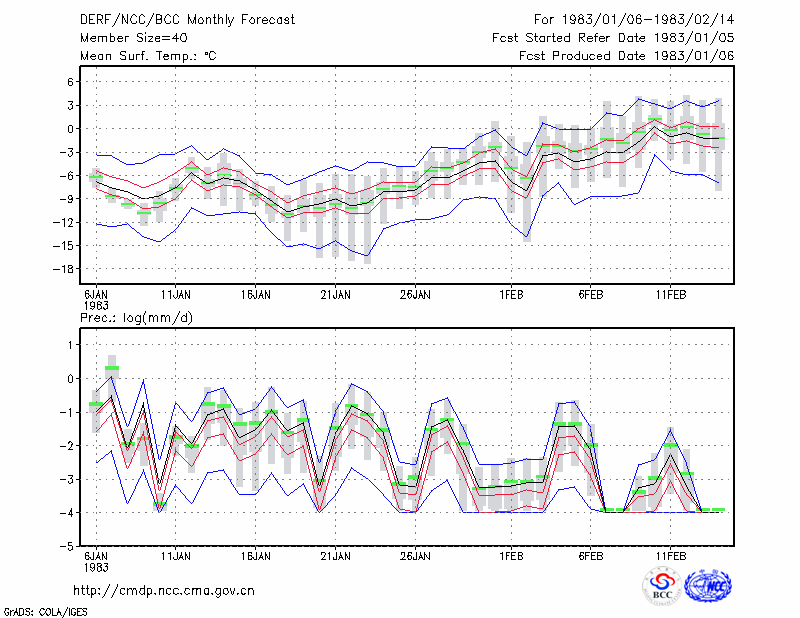800x618 pixels.
Task: Click the Prec.: log(mm/d) chart label
Action: pyautogui.click(x=137, y=318)
